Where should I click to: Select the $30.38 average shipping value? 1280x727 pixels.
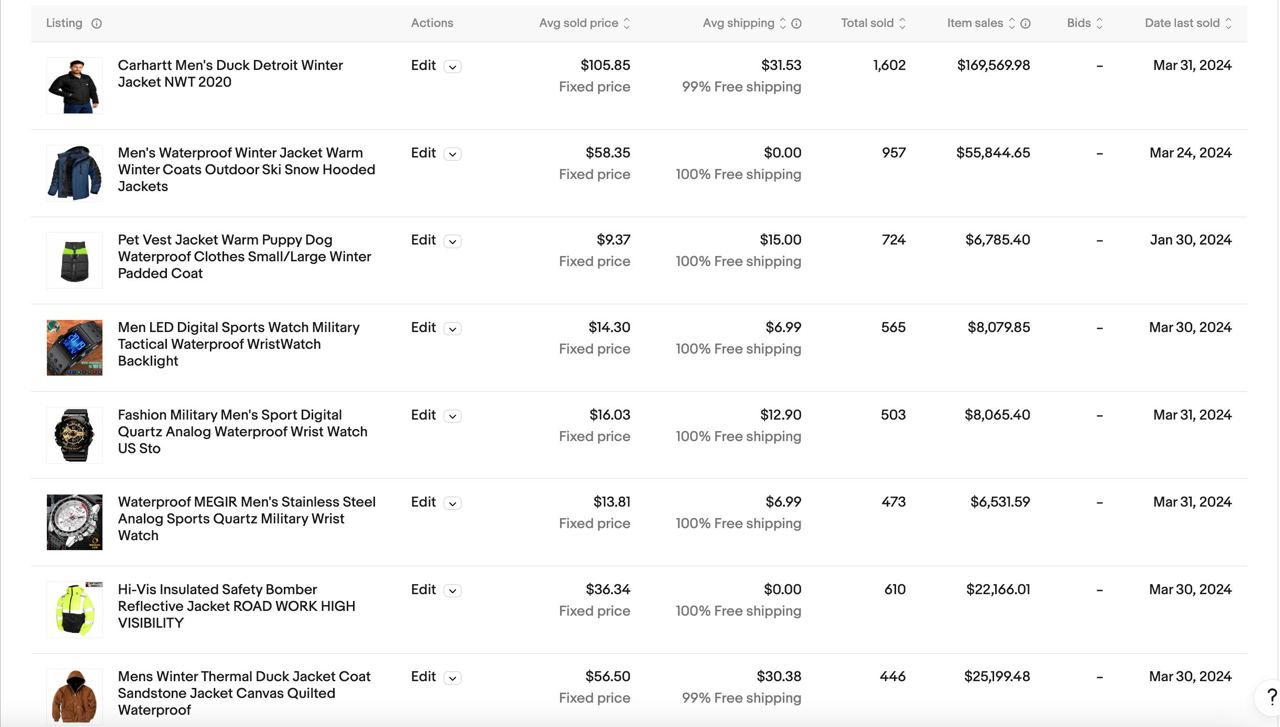(x=780, y=676)
